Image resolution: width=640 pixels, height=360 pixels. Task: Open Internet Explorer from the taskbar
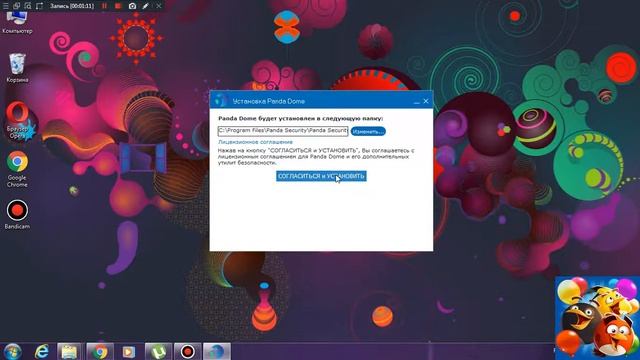(42, 351)
